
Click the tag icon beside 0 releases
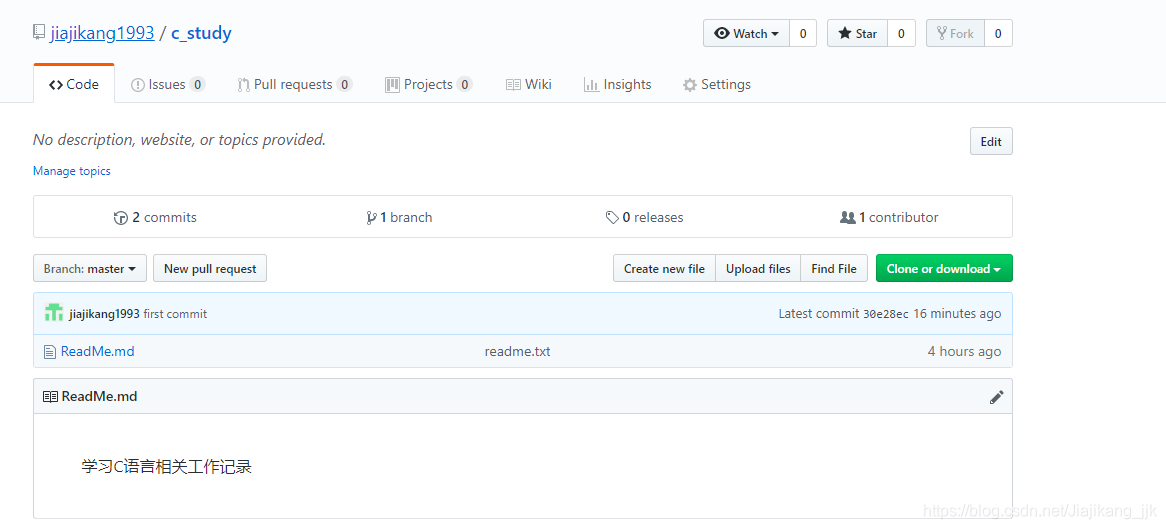click(x=612, y=218)
